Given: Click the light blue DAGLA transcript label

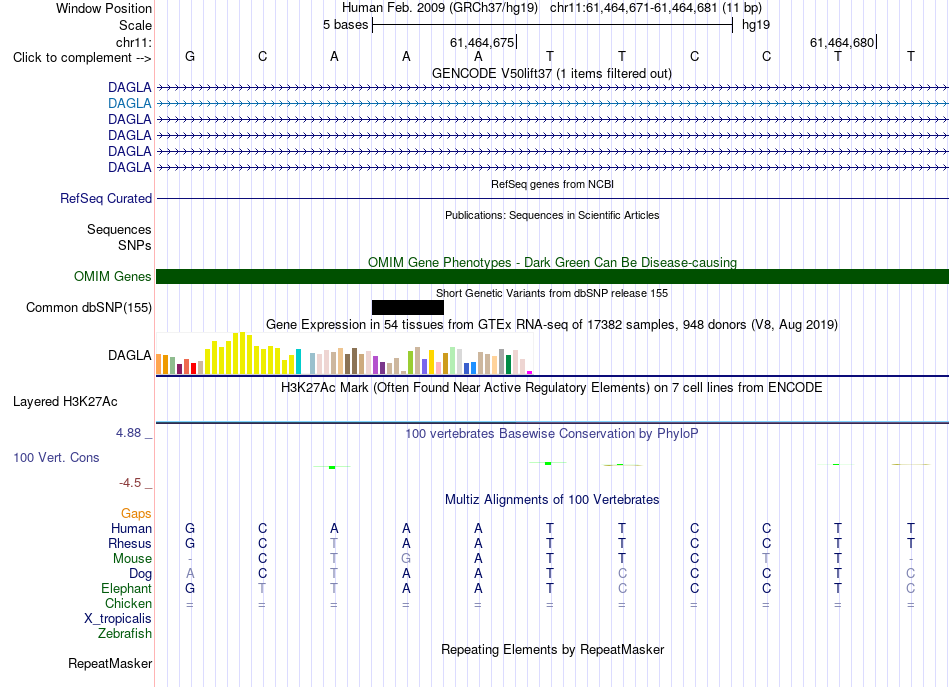Looking at the screenshot, I should click(130, 104).
